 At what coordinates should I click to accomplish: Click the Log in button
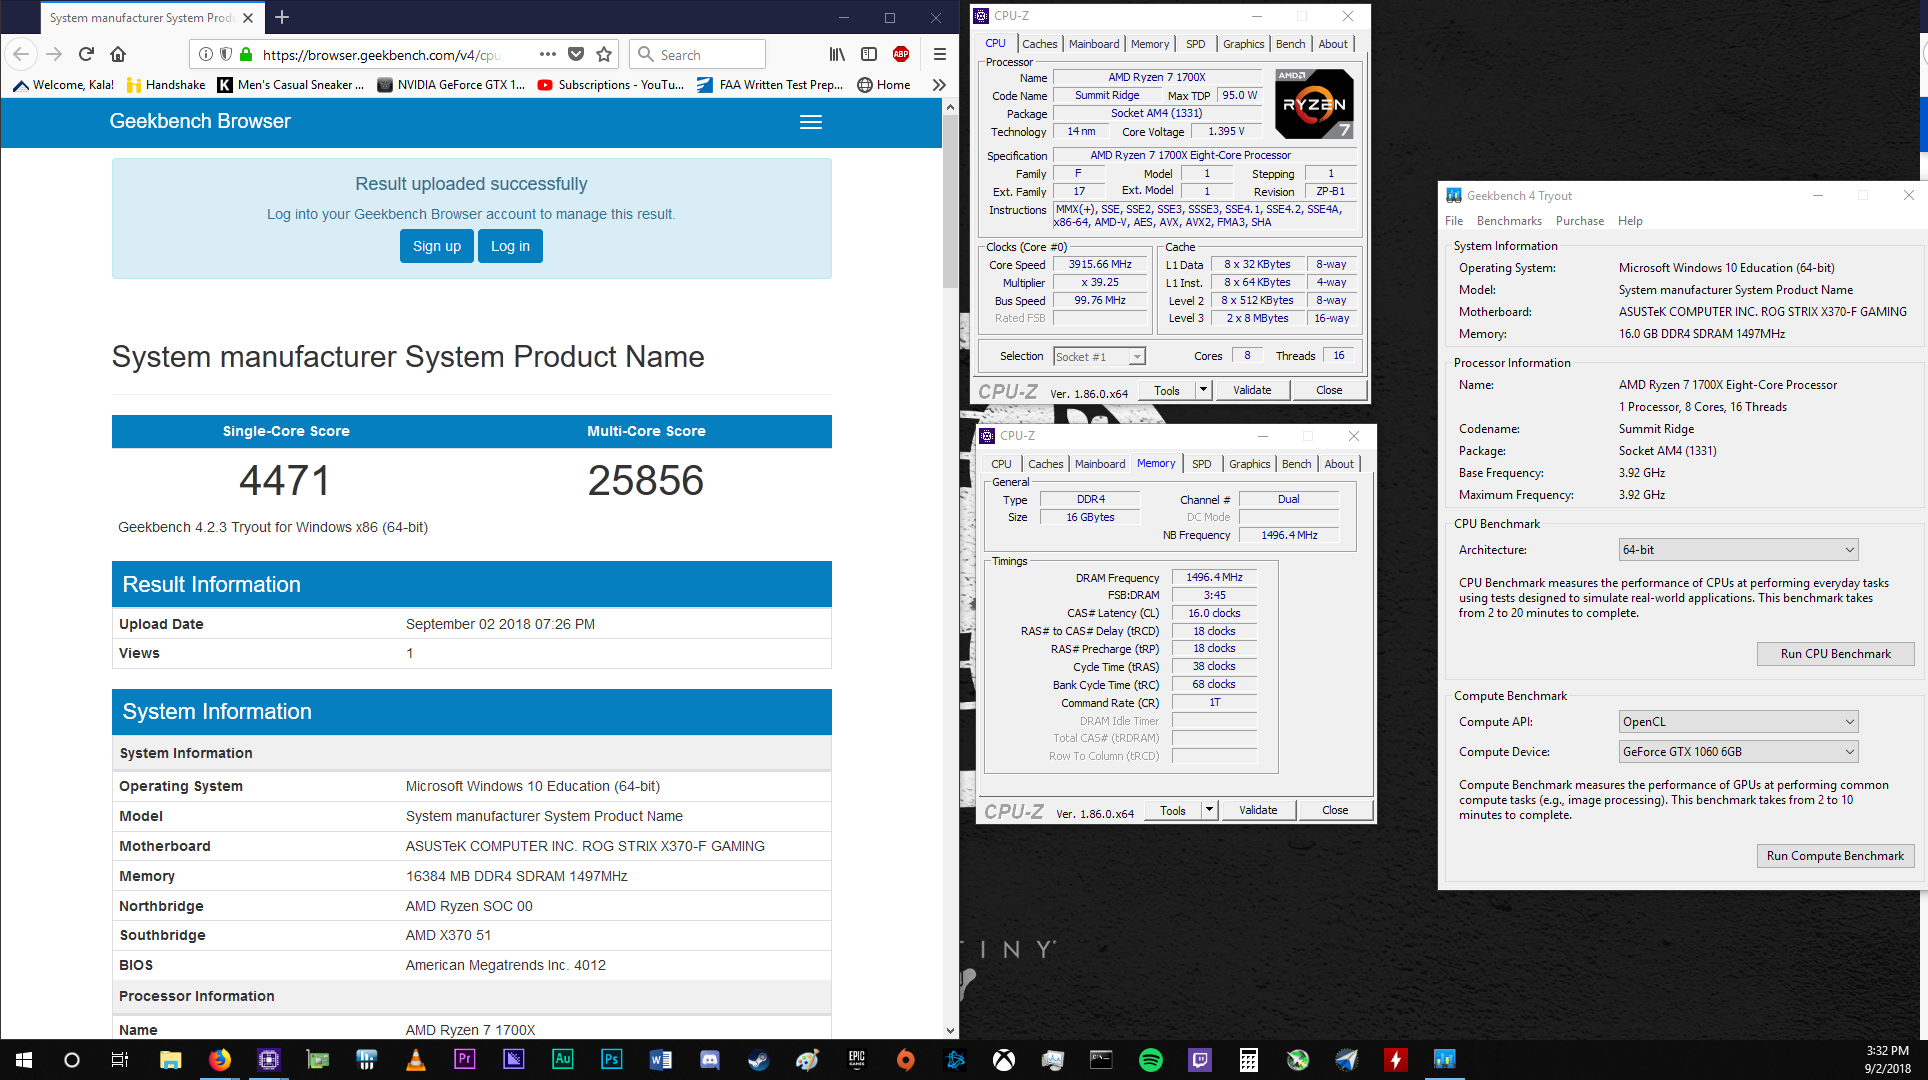pos(510,246)
